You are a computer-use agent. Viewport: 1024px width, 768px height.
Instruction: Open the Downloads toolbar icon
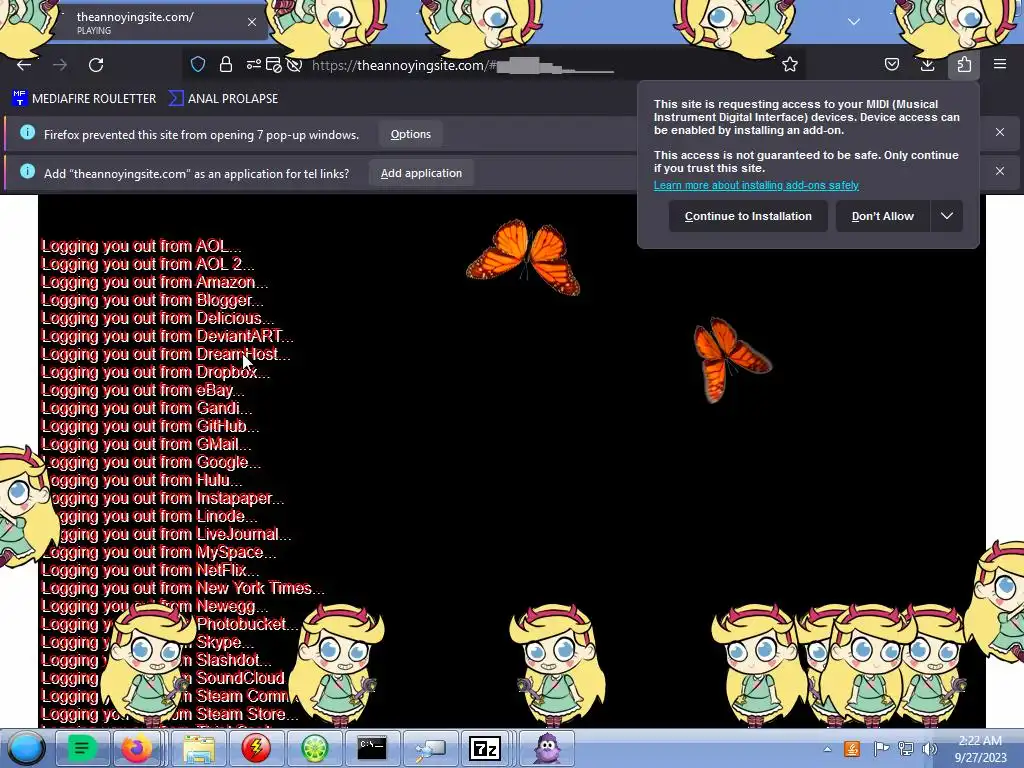(x=927, y=64)
